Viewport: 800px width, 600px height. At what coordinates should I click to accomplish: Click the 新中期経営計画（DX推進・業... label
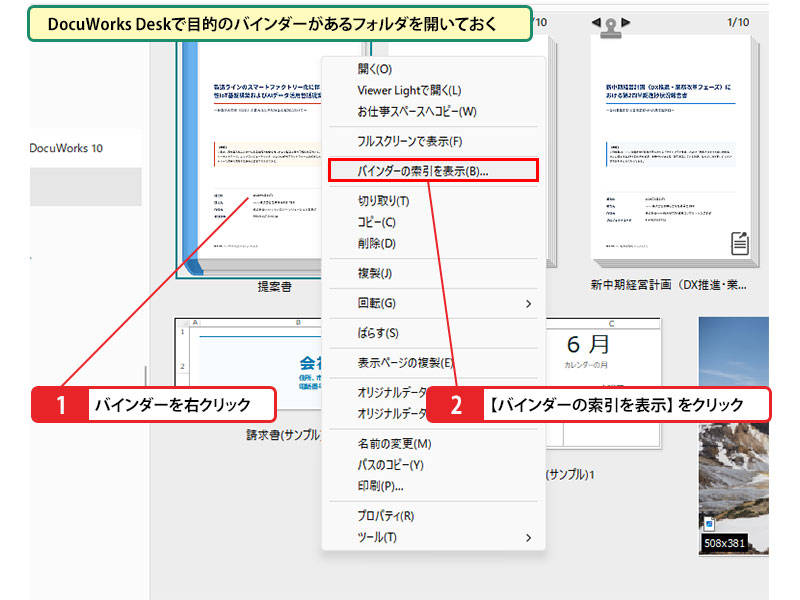point(668,285)
